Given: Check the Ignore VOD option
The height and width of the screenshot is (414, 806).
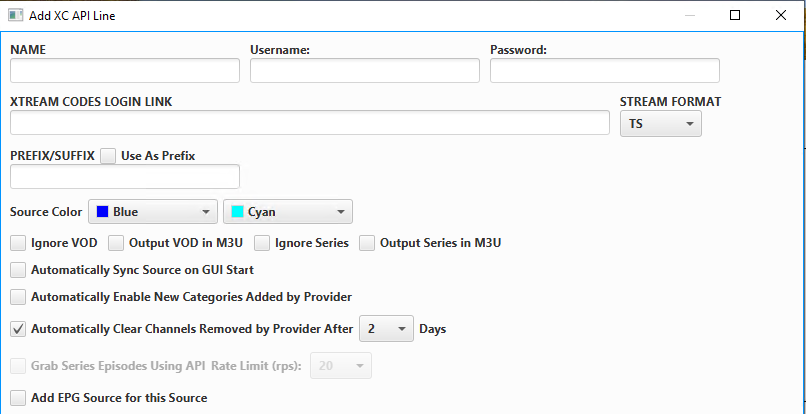Looking at the screenshot, I should point(18,243).
